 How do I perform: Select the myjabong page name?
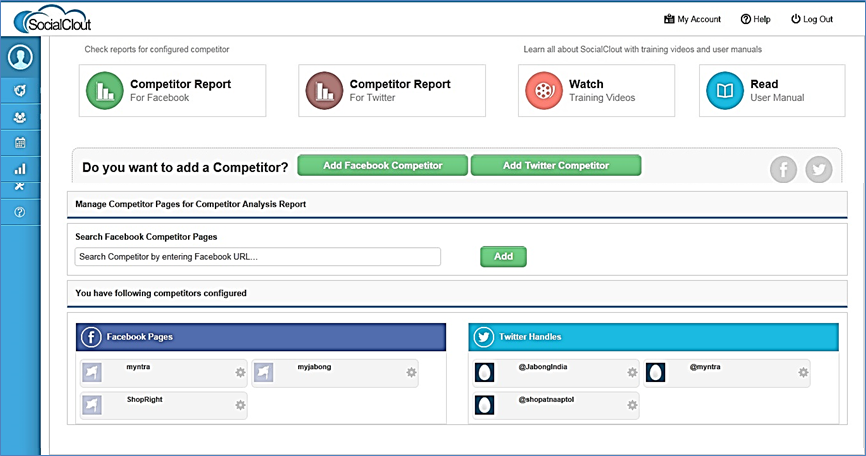(314, 367)
